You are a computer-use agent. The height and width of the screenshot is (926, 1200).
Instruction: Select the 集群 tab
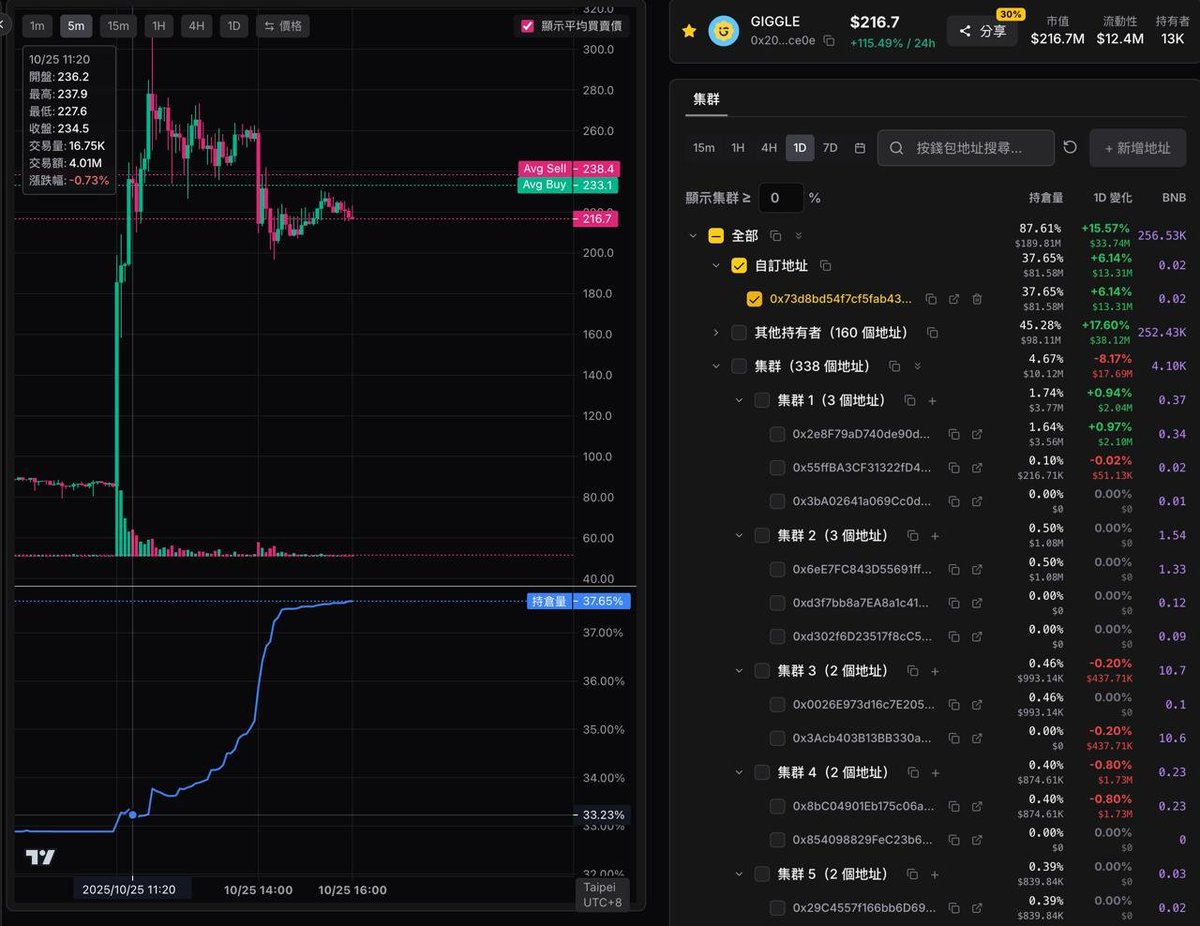pyautogui.click(x=706, y=99)
